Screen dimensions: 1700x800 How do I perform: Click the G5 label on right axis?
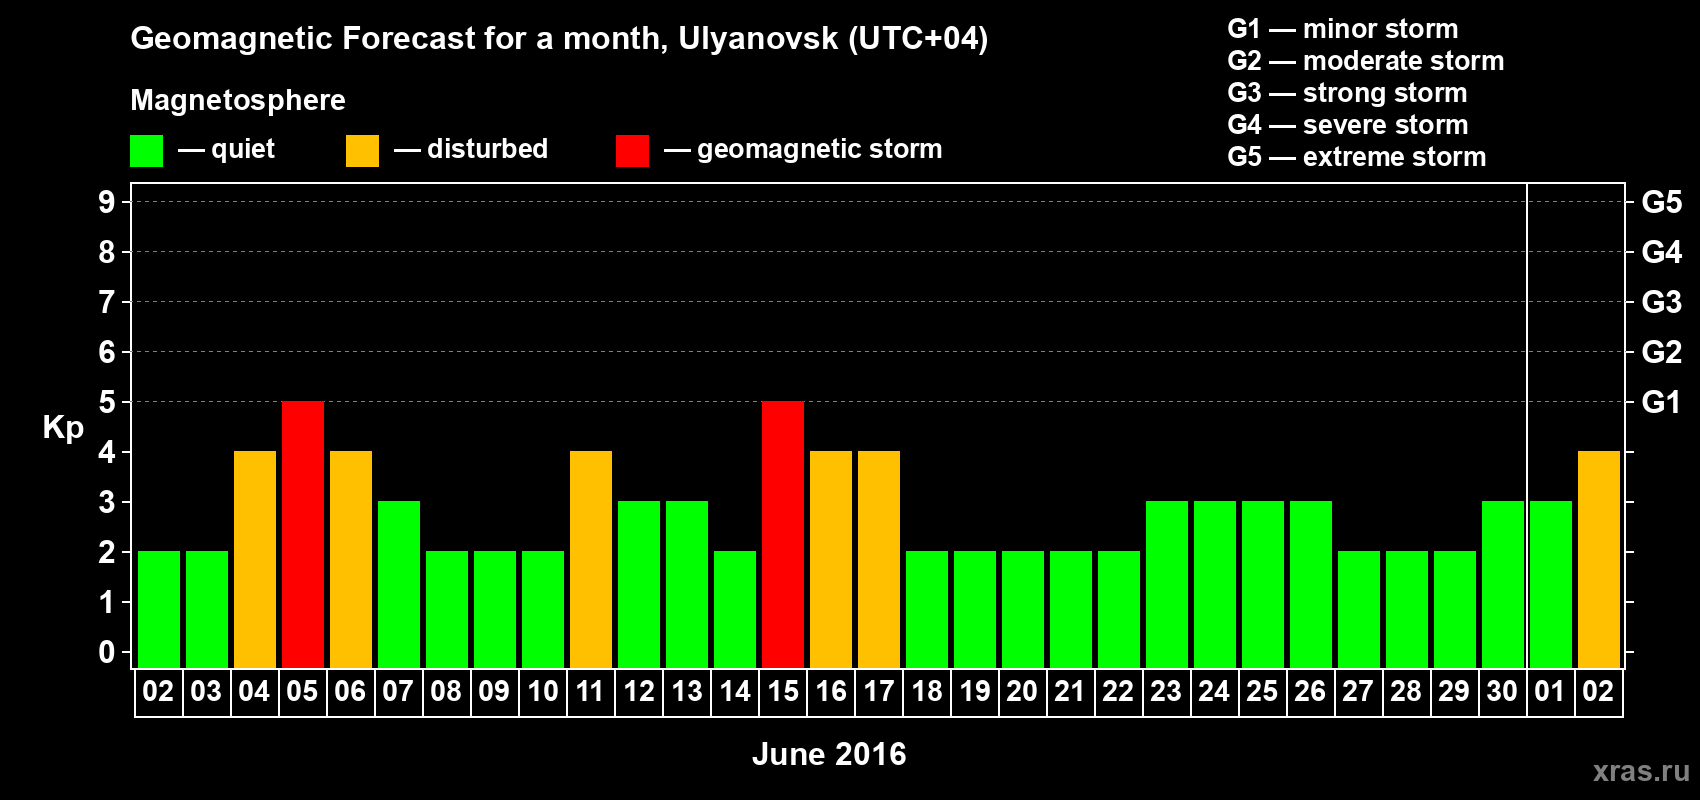coord(1662,202)
